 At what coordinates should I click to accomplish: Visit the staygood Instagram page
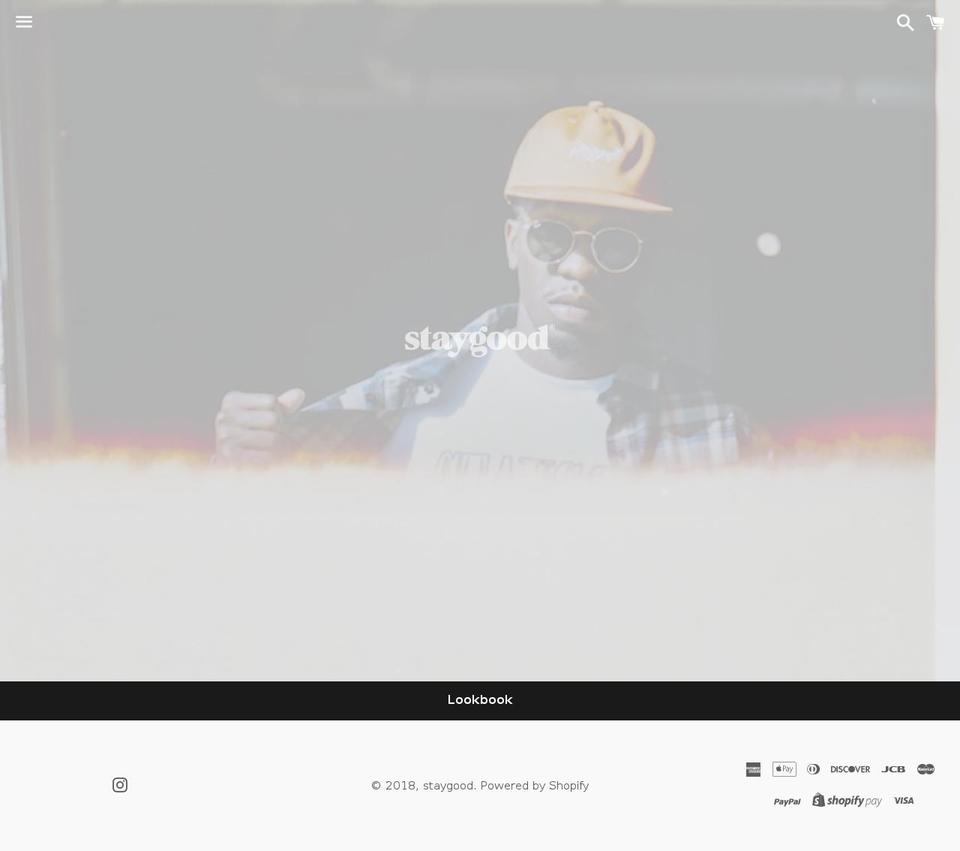point(120,785)
